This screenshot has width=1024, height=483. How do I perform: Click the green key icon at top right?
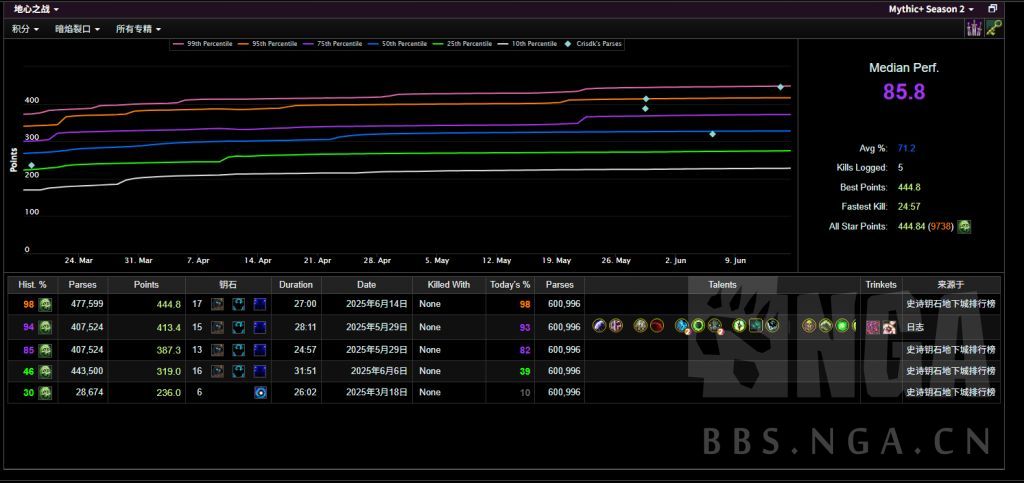(x=993, y=29)
